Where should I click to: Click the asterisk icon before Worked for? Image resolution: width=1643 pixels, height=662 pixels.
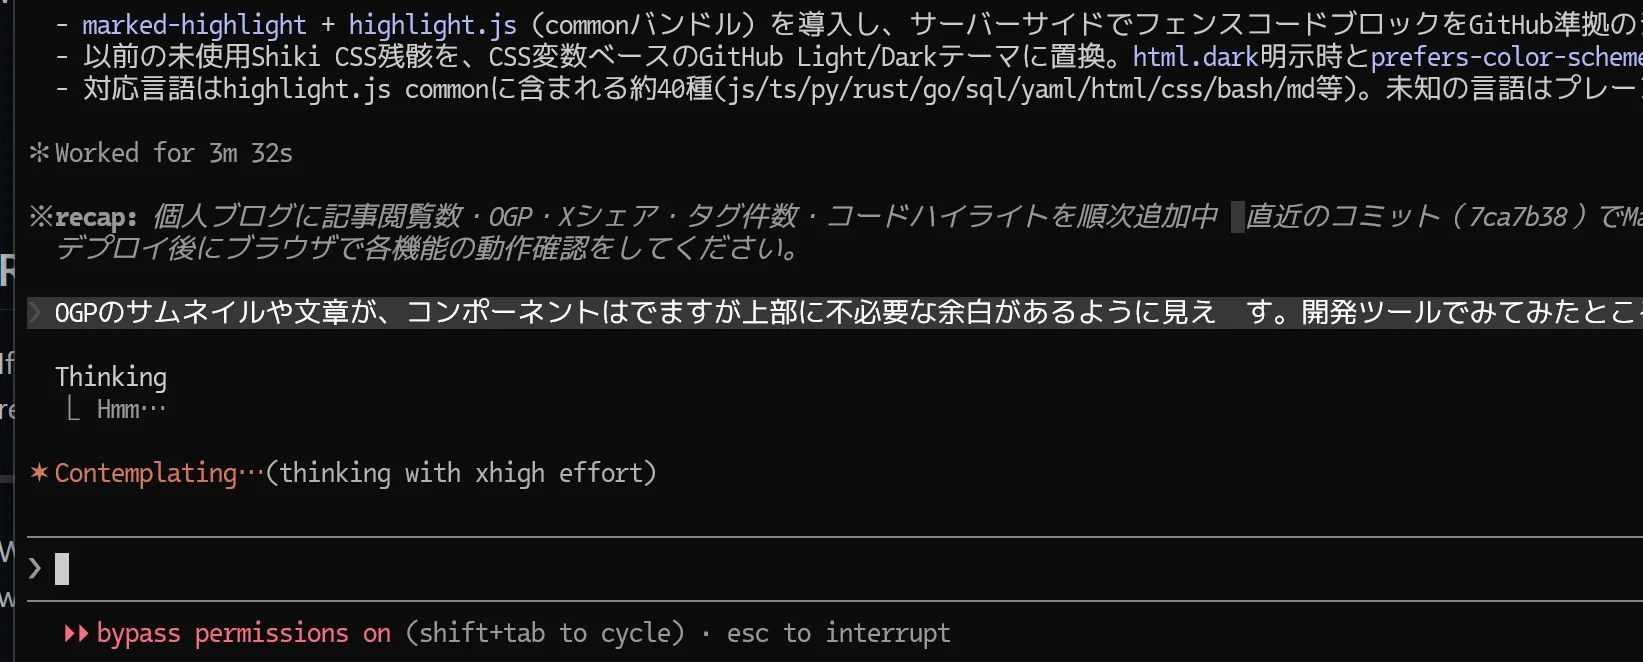(39, 153)
